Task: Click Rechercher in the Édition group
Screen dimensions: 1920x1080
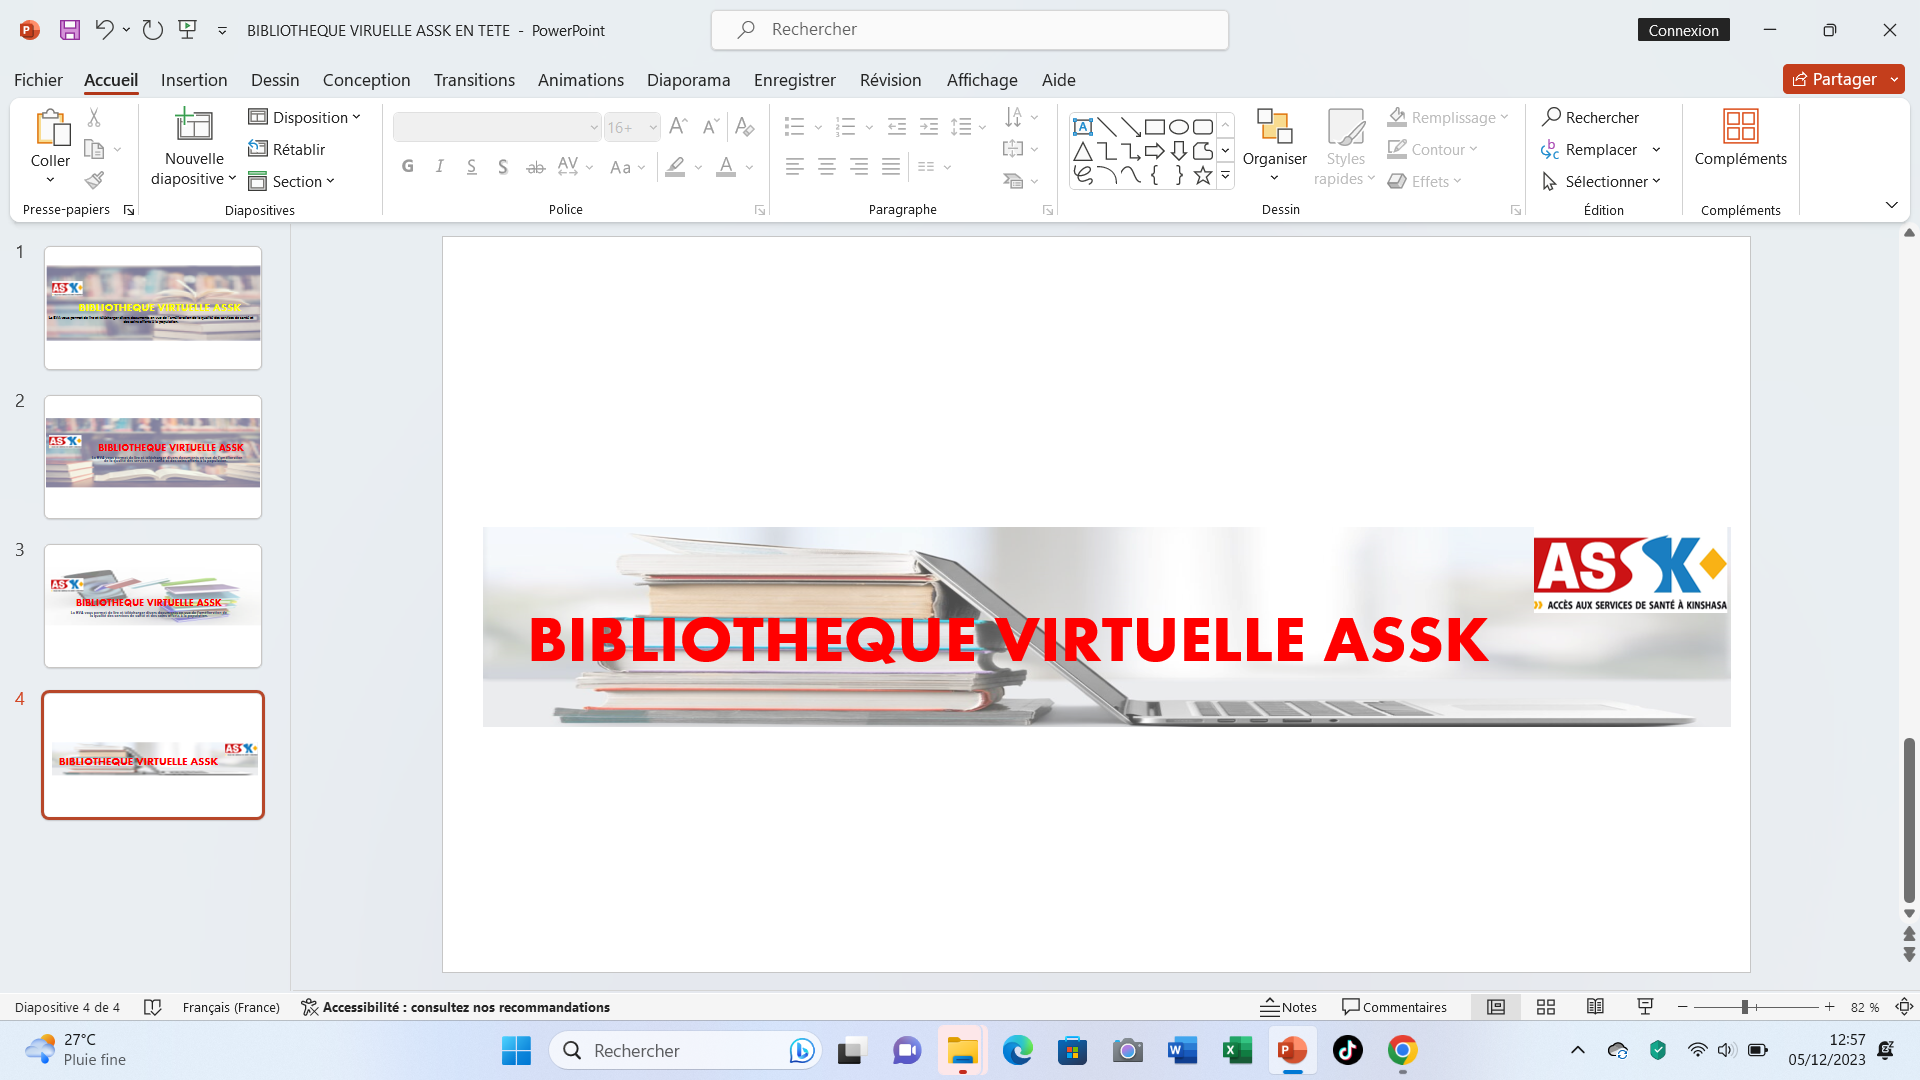Action: 1590,117
